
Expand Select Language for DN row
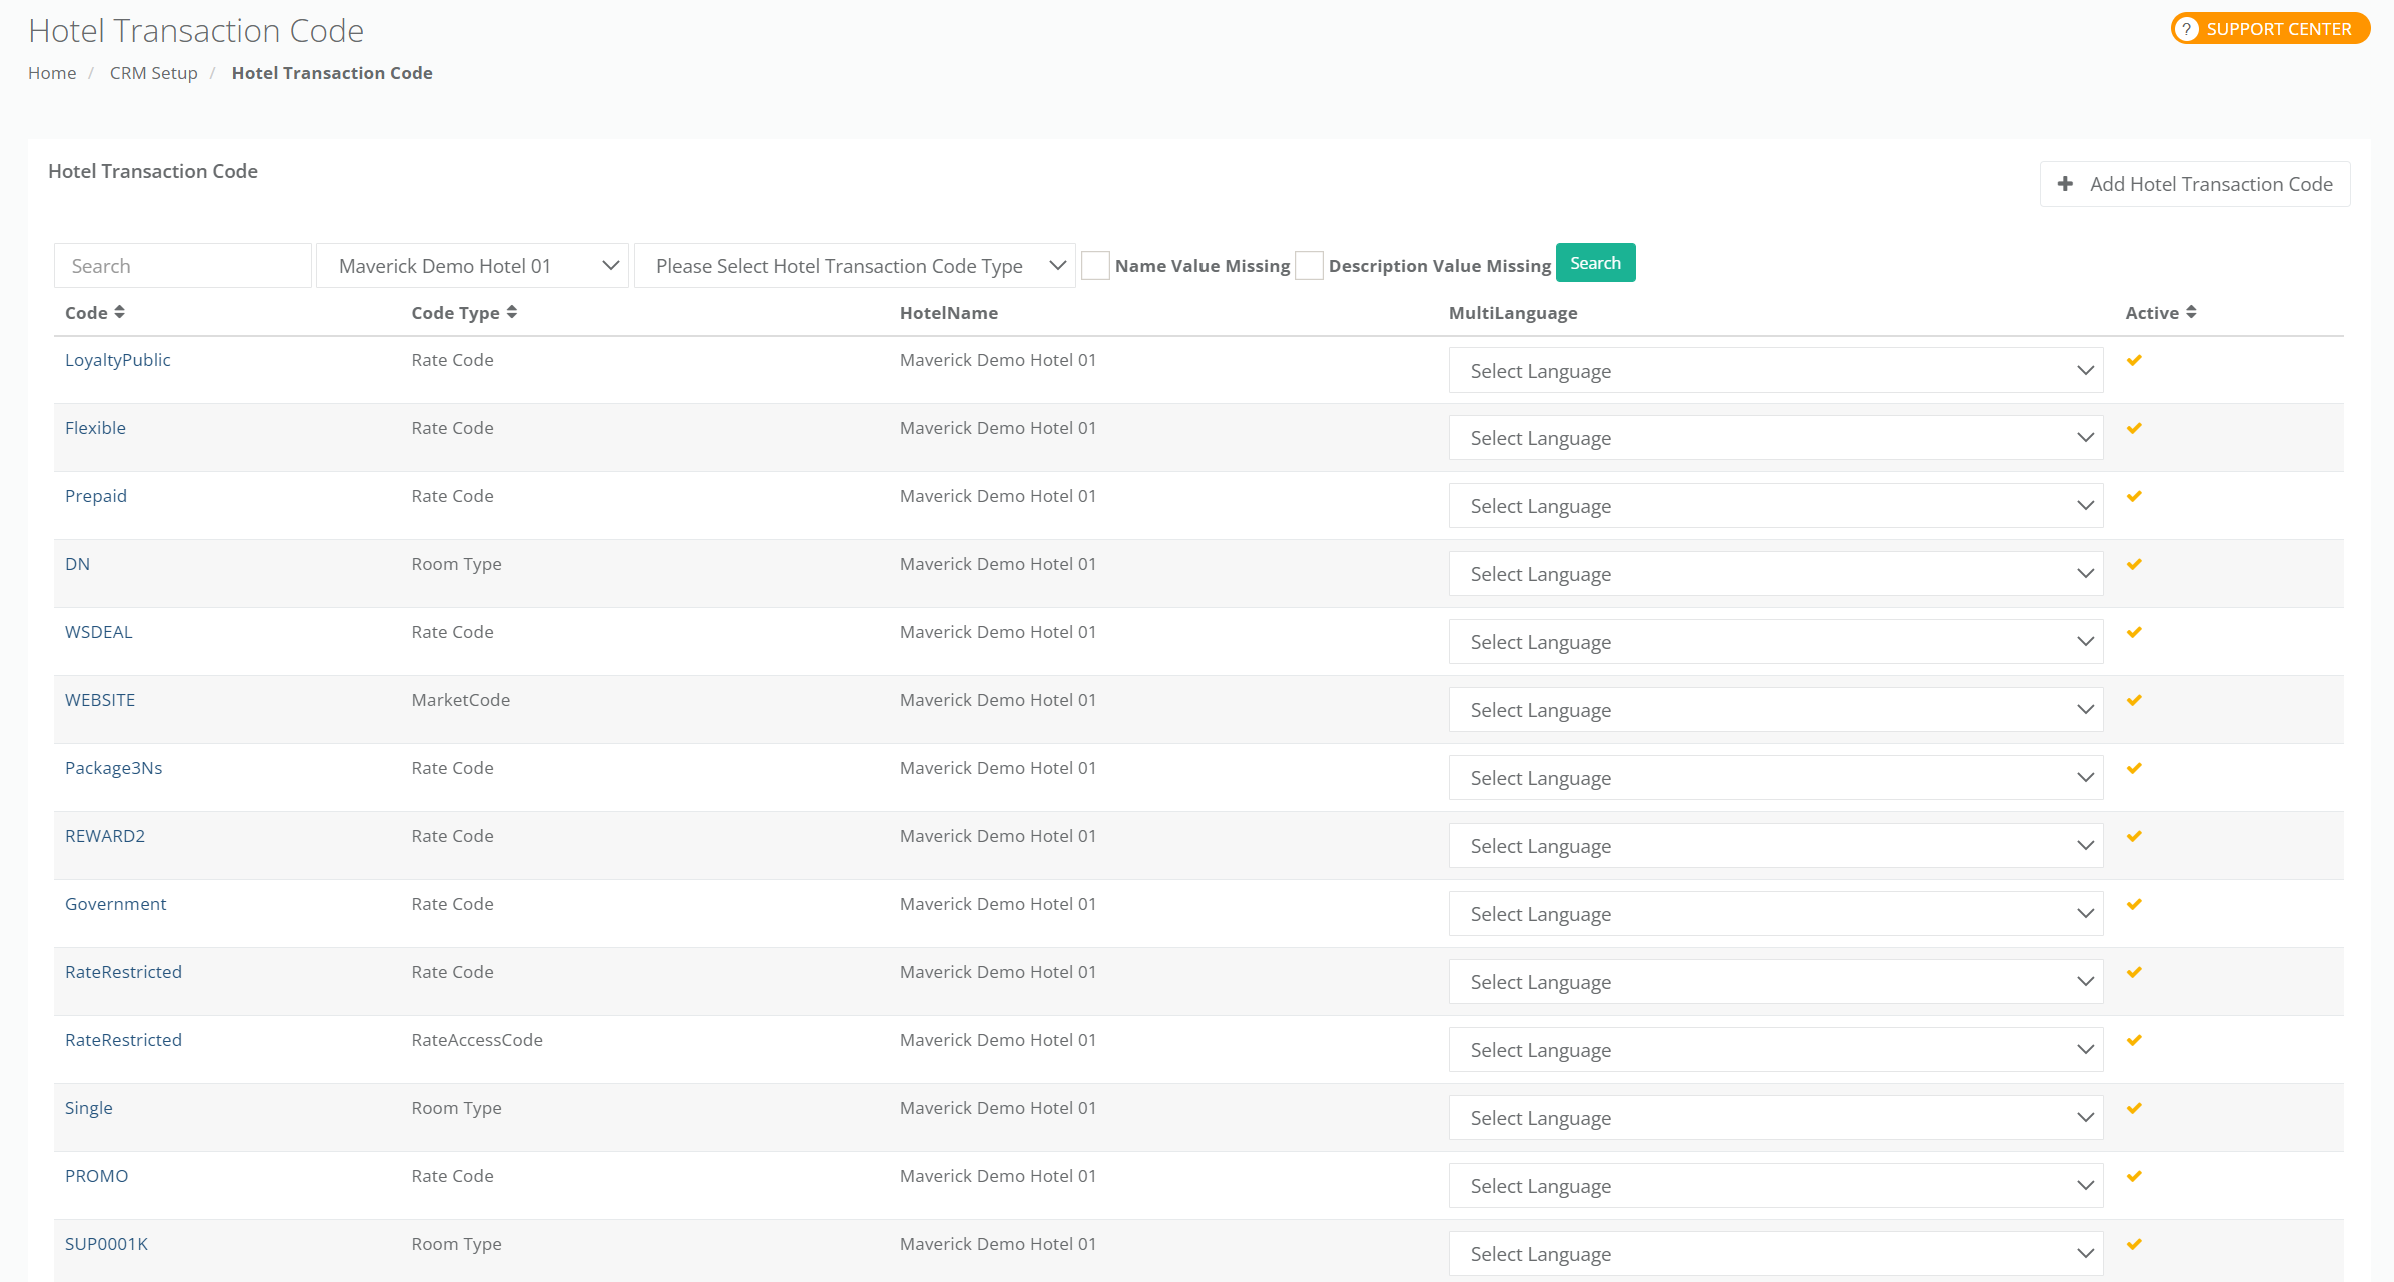point(1776,574)
